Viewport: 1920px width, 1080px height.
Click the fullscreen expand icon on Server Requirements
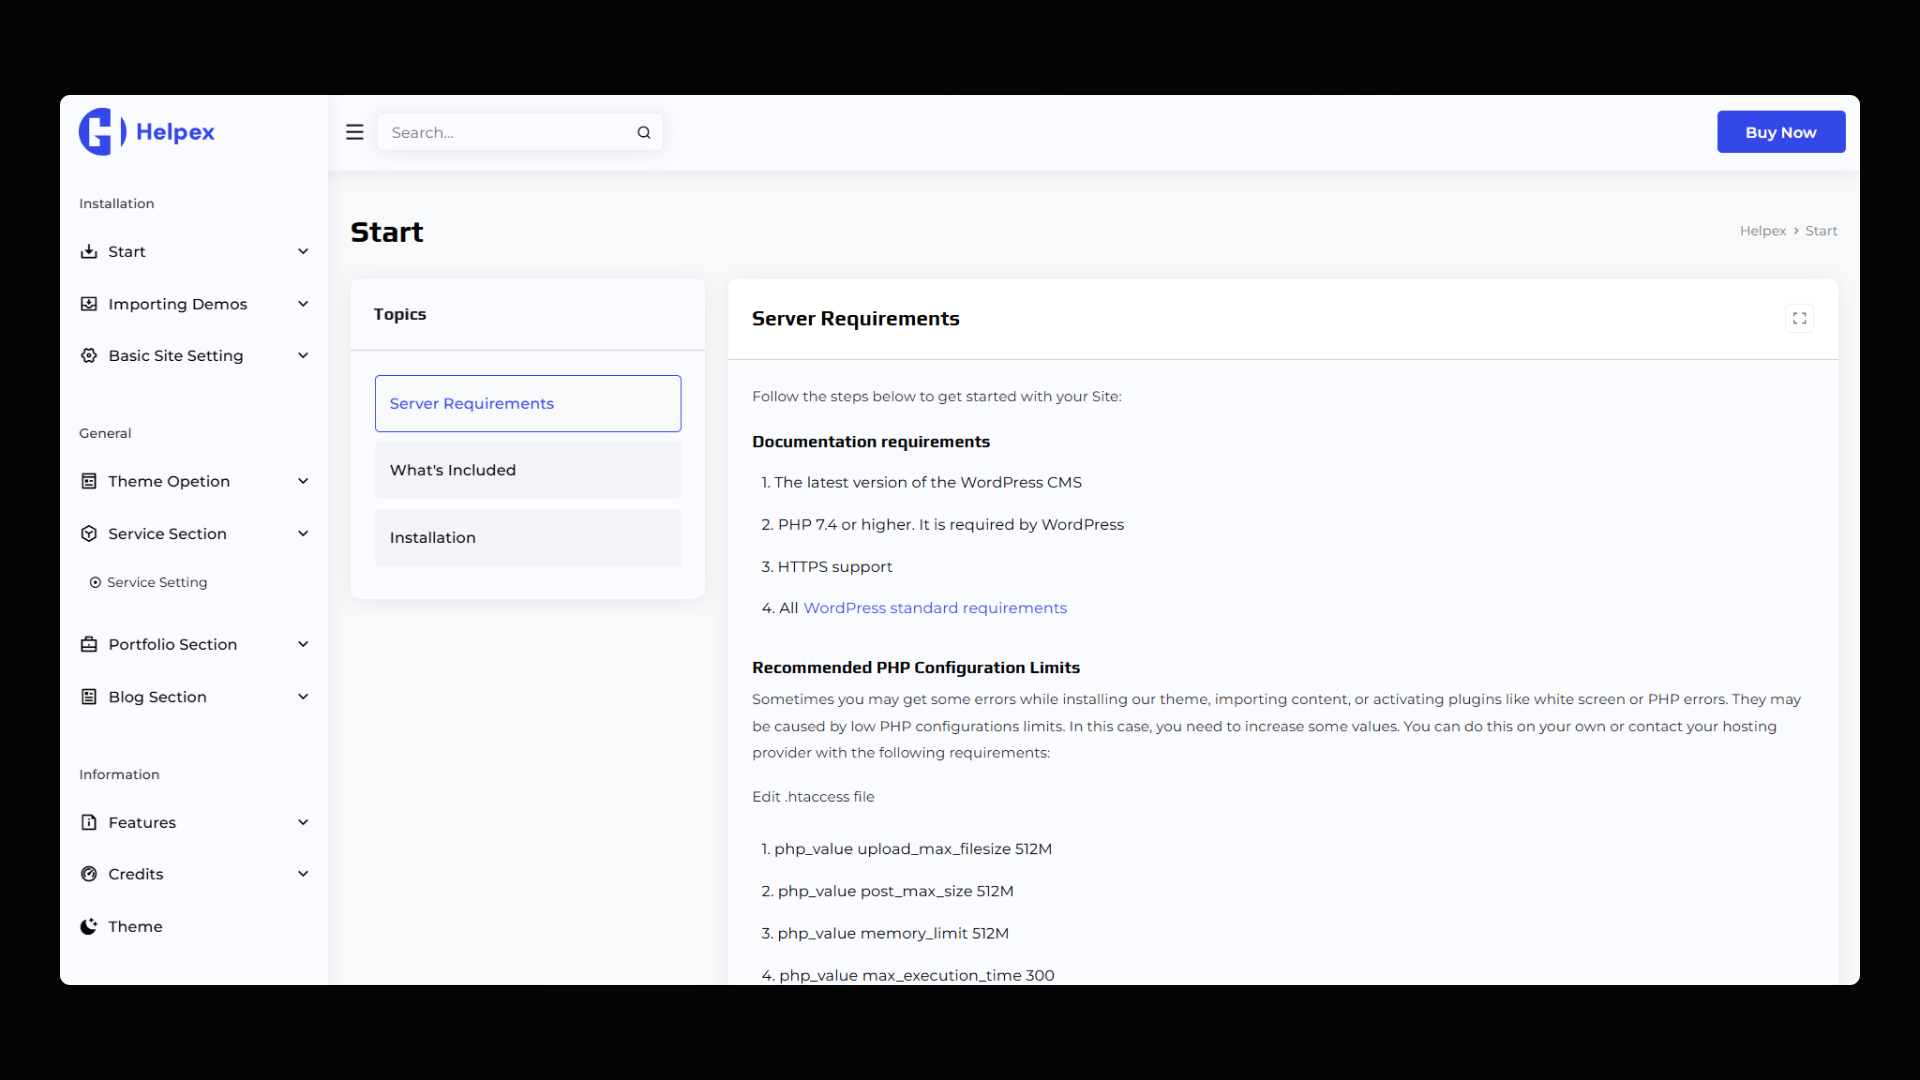[1799, 318]
